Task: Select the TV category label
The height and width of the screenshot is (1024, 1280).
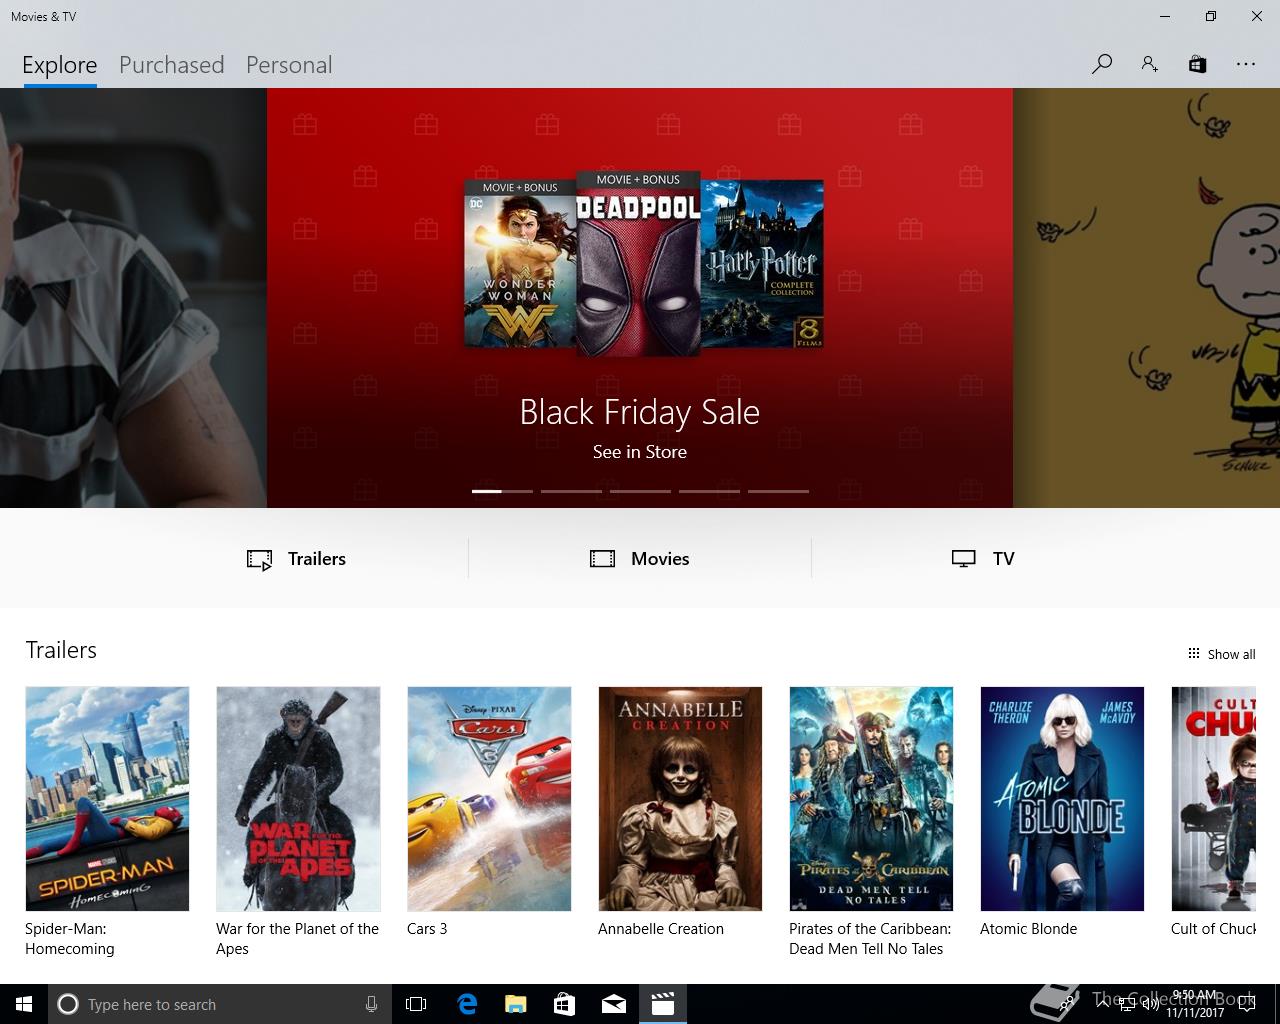Action: [1004, 559]
